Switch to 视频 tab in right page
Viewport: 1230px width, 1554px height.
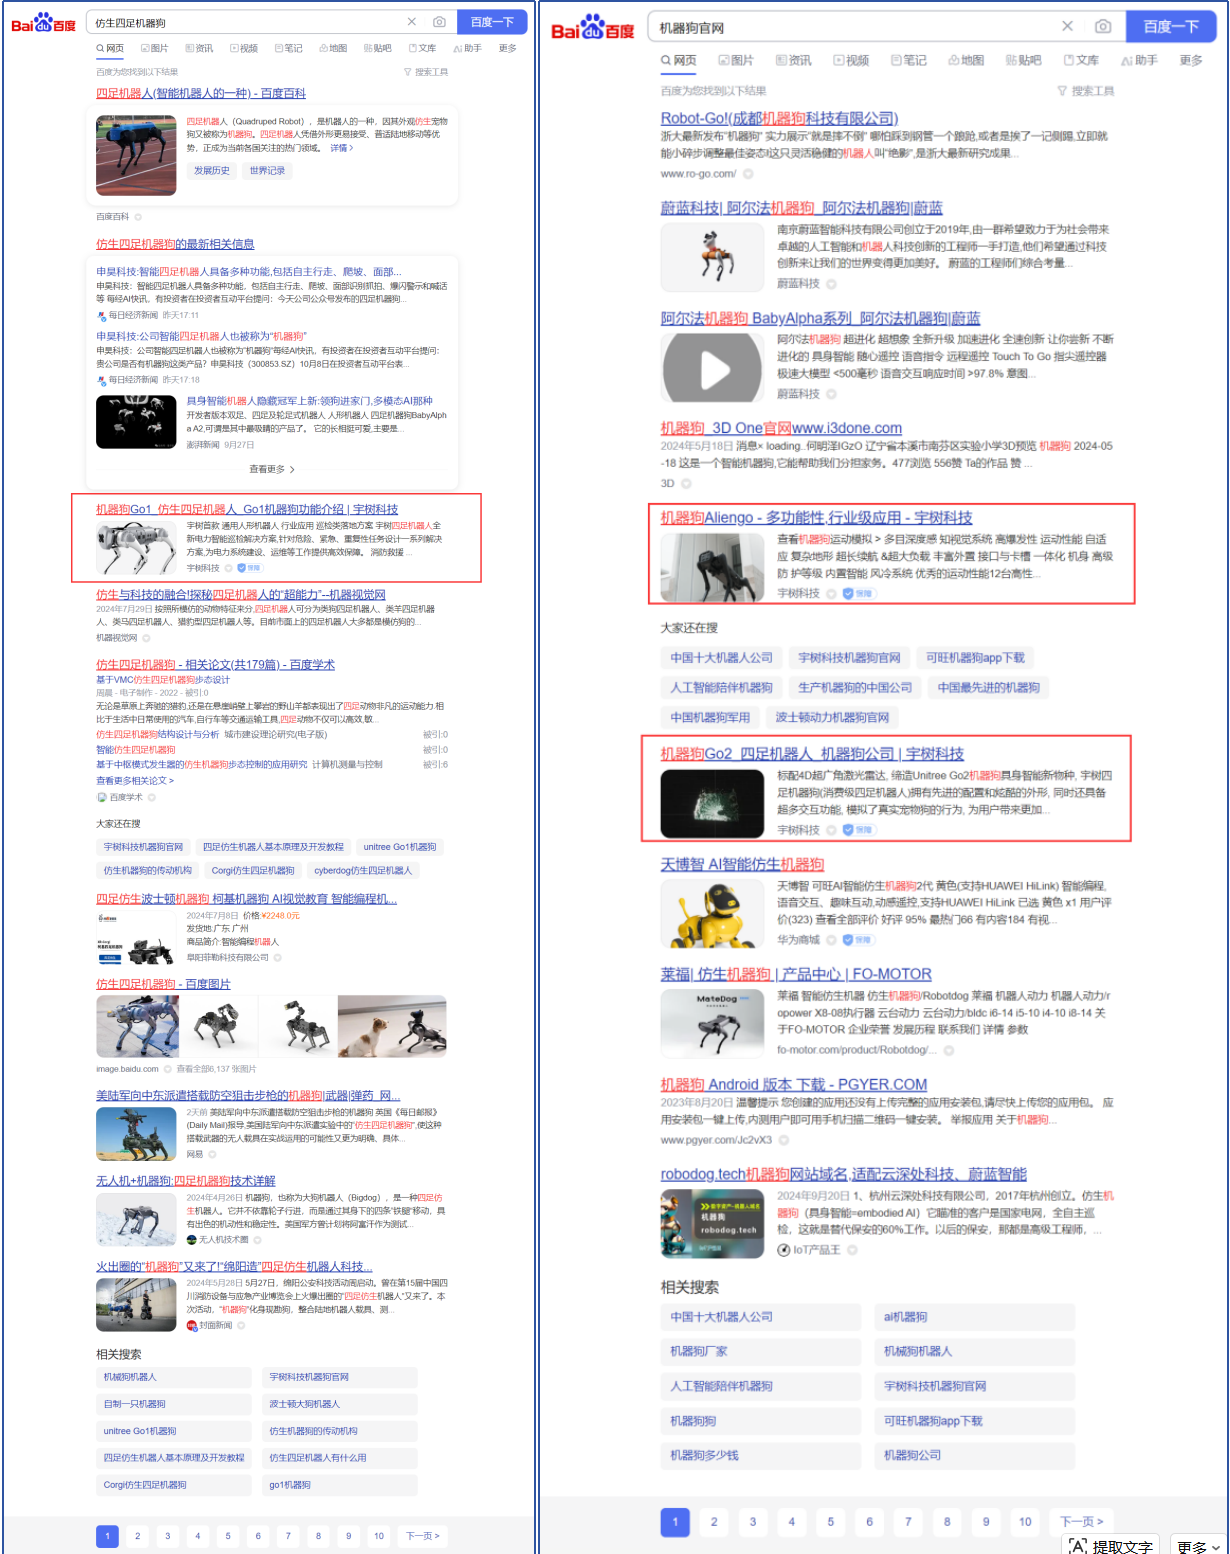point(851,61)
